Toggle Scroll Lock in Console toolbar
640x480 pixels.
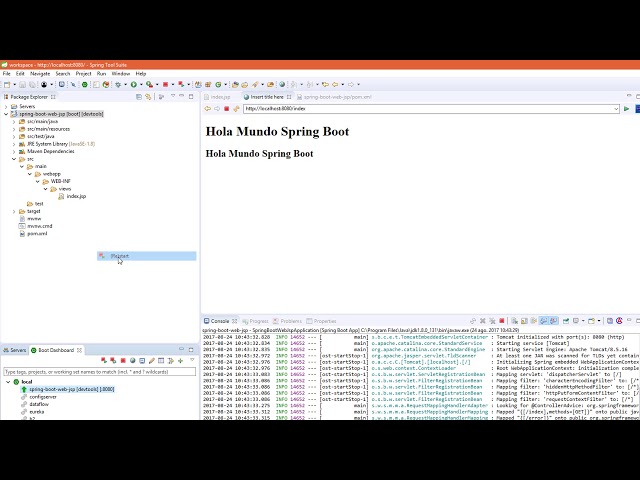tap(524, 321)
